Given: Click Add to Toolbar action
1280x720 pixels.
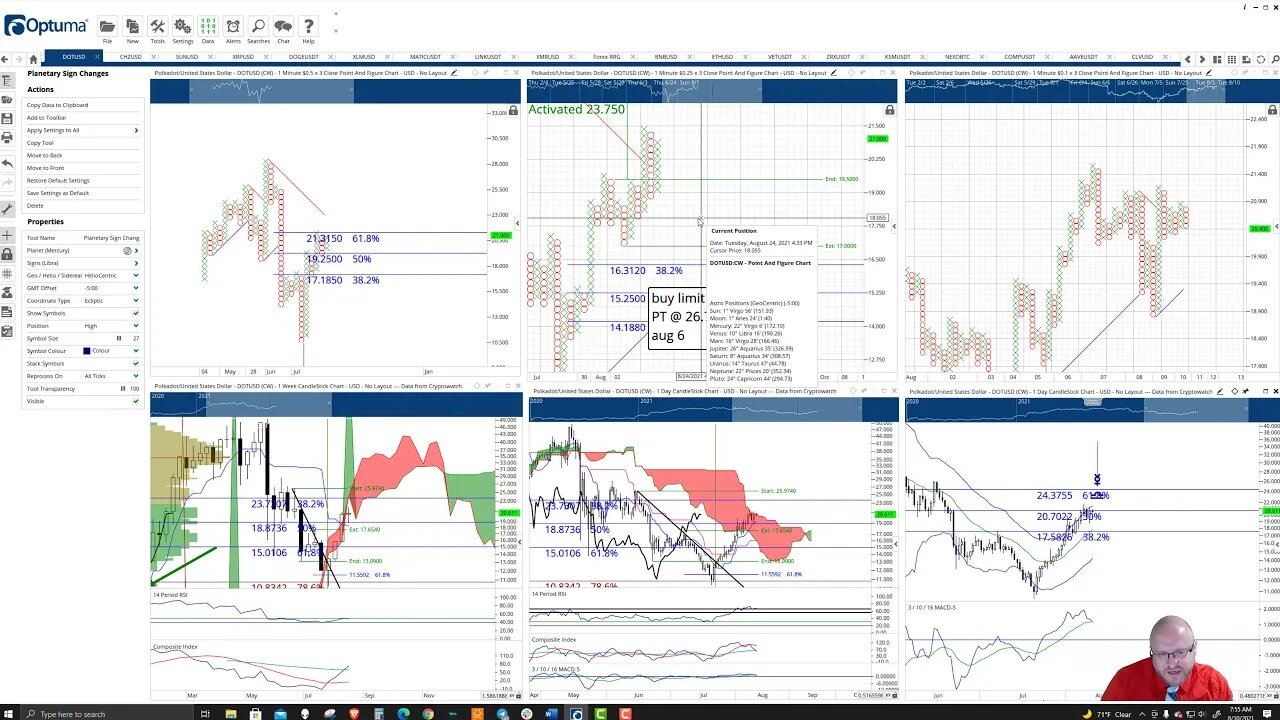Looking at the screenshot, I should pos(46,117).
